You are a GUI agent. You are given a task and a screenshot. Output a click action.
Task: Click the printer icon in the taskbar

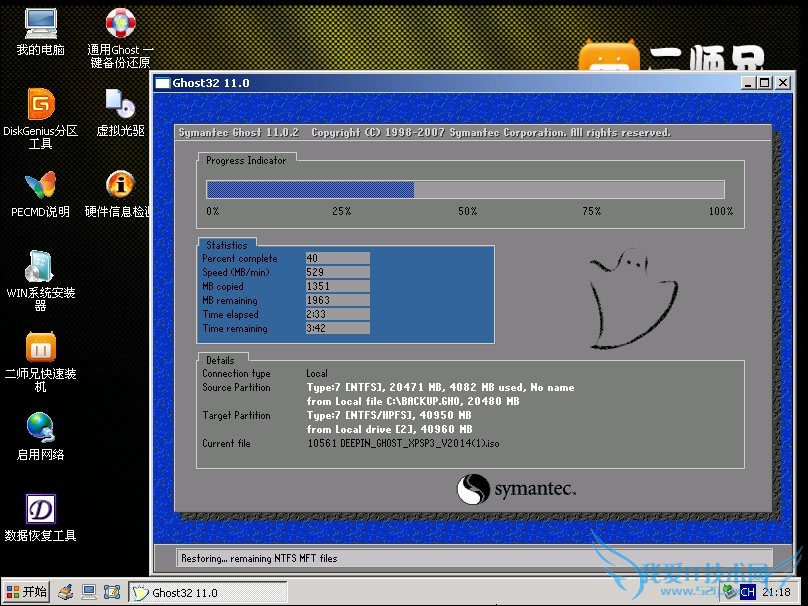click(65, 591)
